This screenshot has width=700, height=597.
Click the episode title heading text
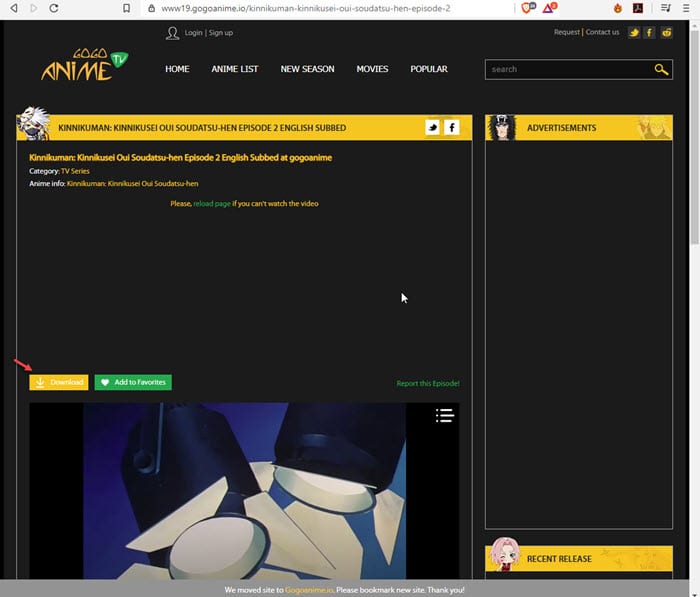180,158
